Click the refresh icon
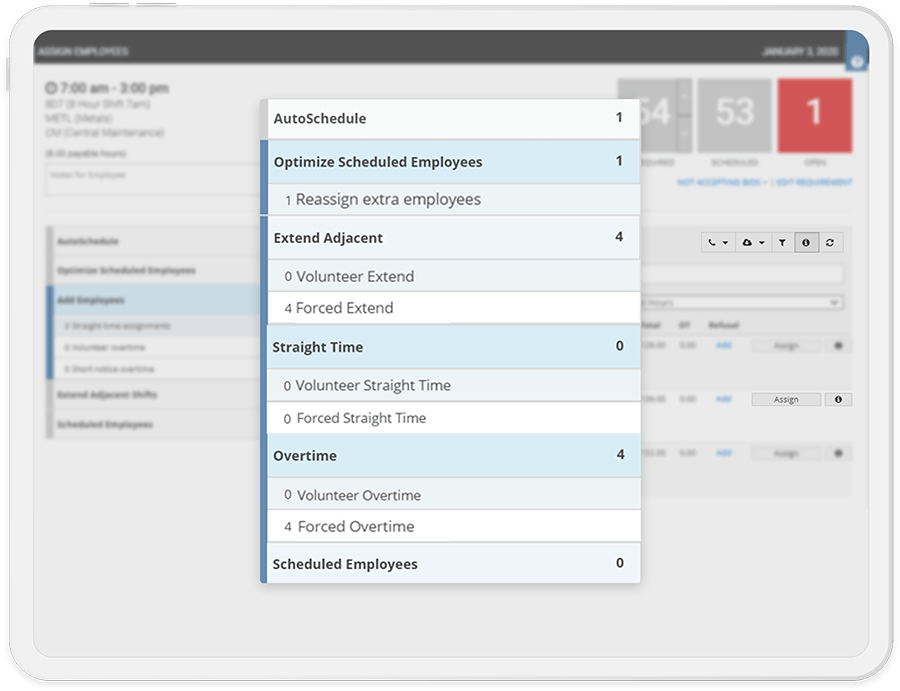 click(x=829, y=242)
